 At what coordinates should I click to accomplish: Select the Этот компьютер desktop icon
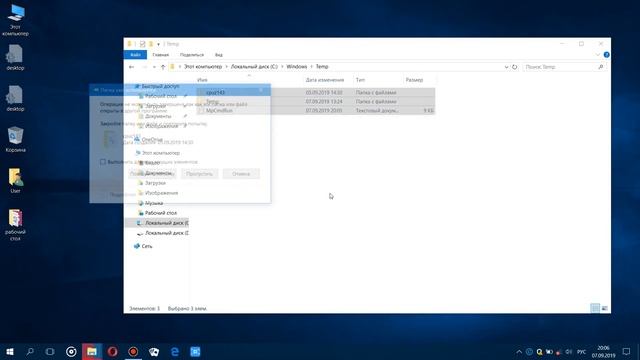pos(16,20)
